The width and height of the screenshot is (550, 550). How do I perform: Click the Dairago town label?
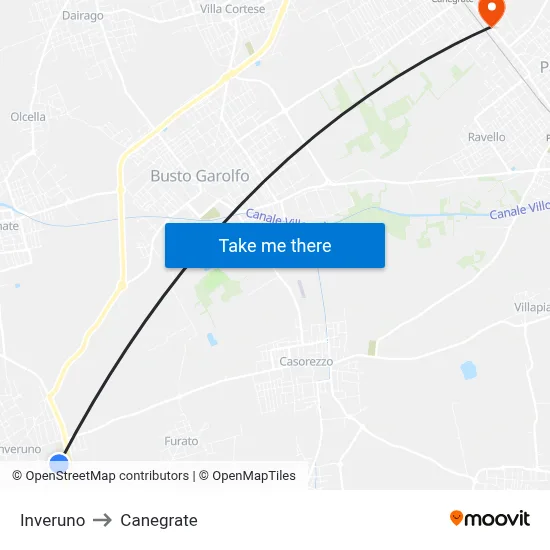(x=83, y=15)
